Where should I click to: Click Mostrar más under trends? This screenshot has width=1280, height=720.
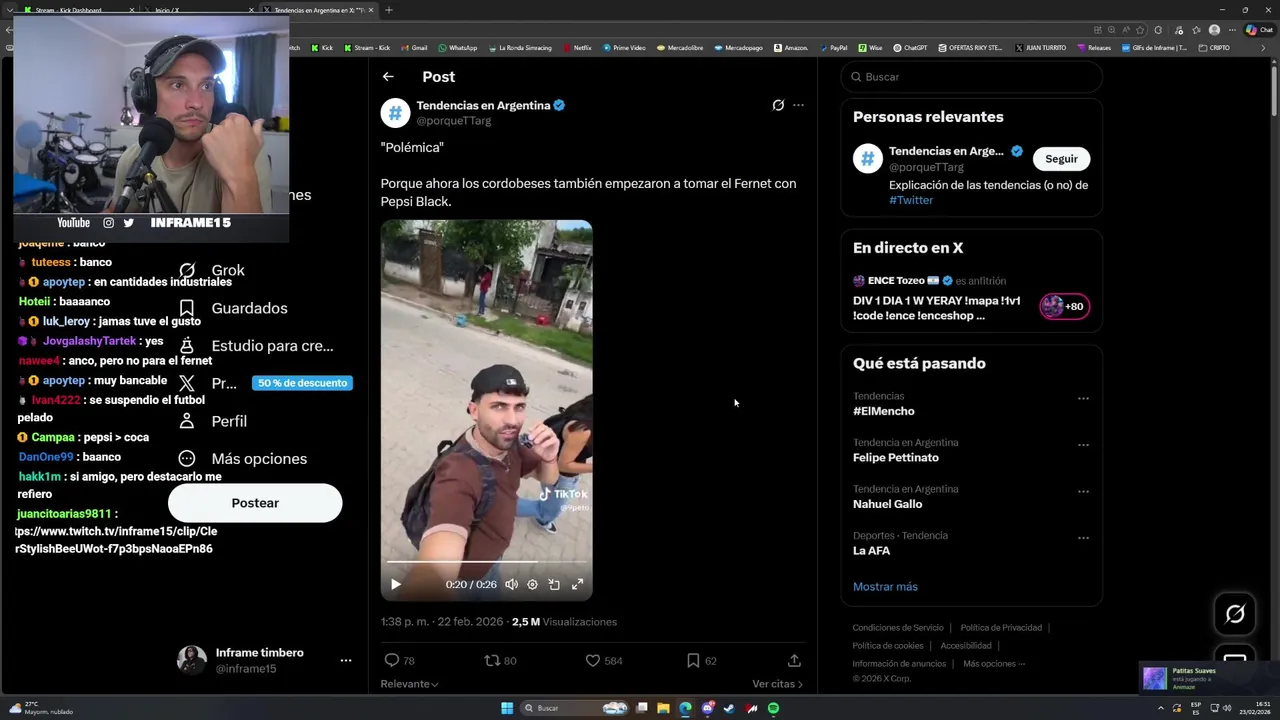885,587
